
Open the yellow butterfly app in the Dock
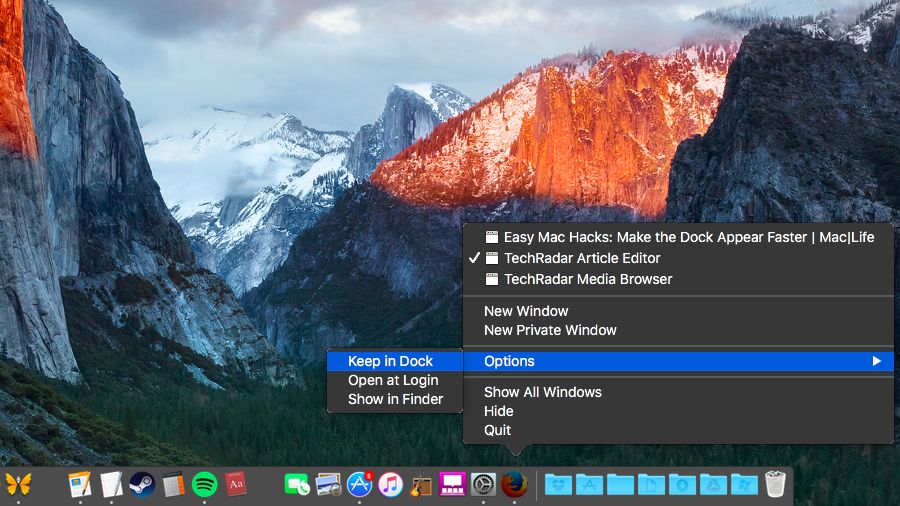click(x=18, y=485)
